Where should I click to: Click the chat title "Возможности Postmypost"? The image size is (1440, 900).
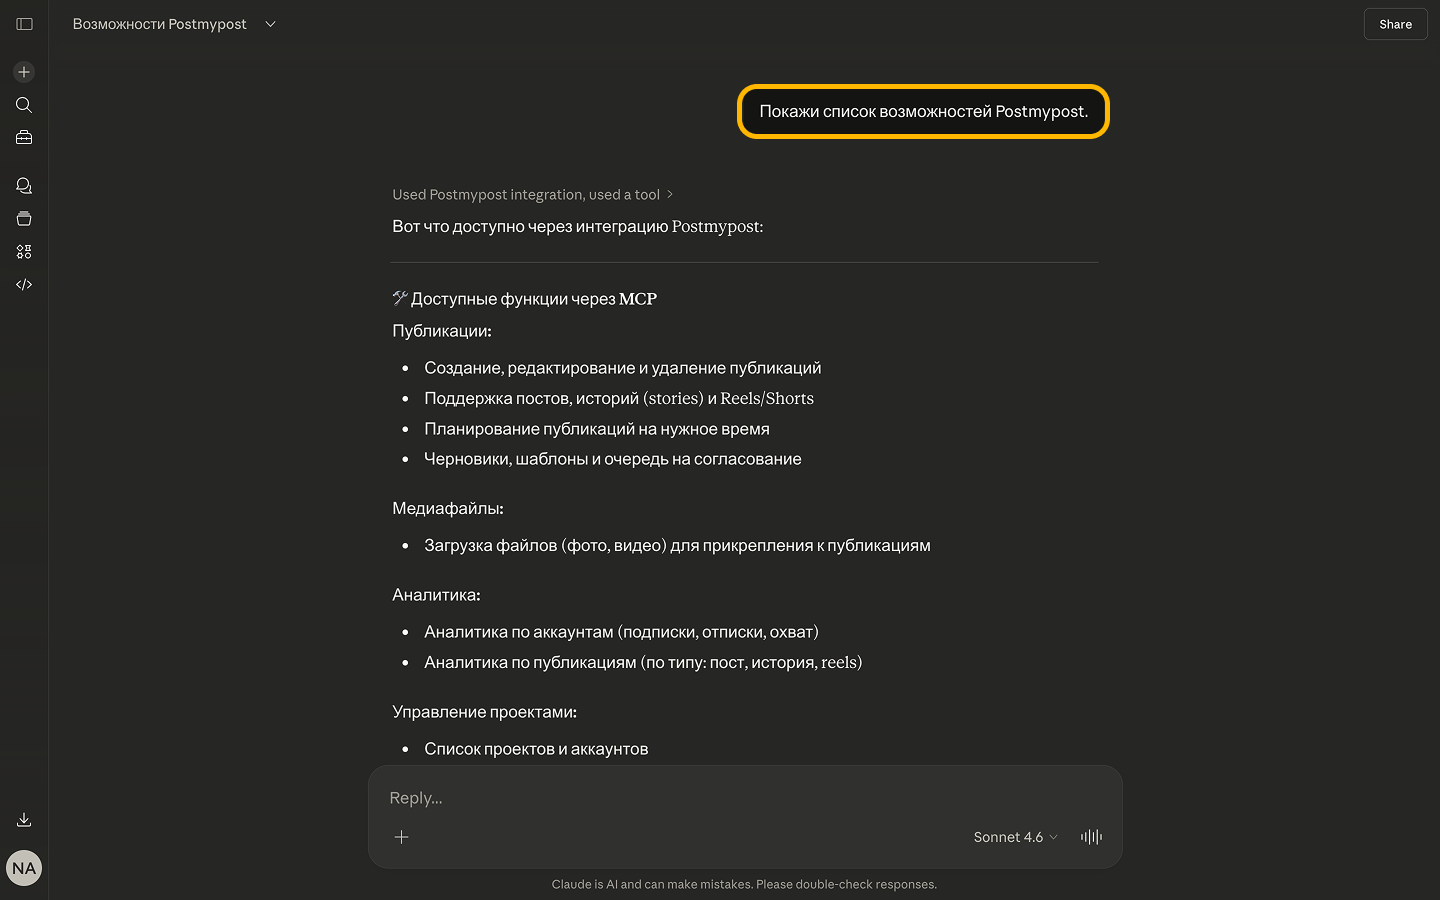[160, 24]
